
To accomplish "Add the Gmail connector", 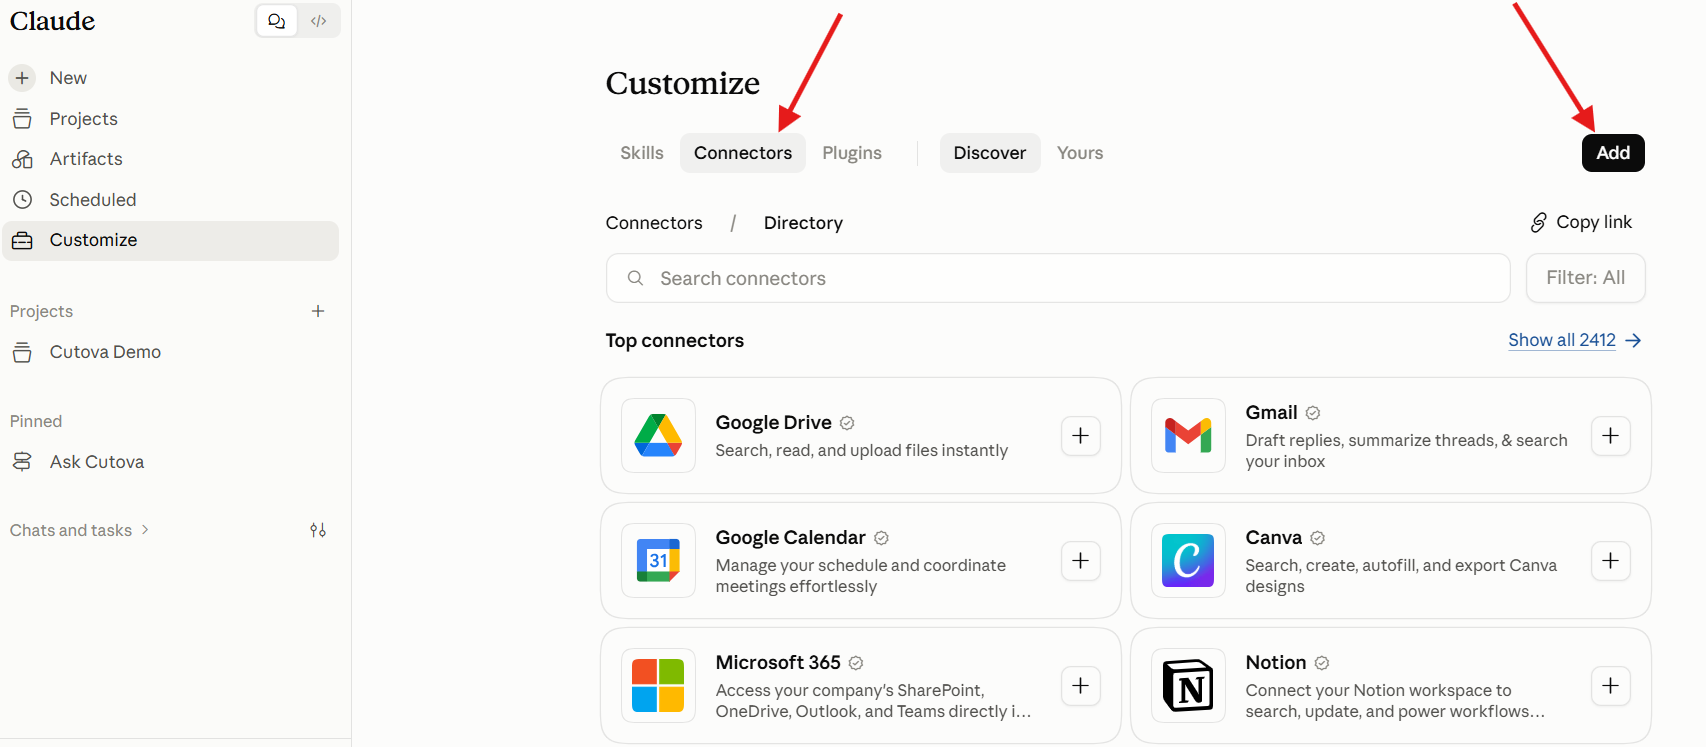I will click(x=1611, y=436).
